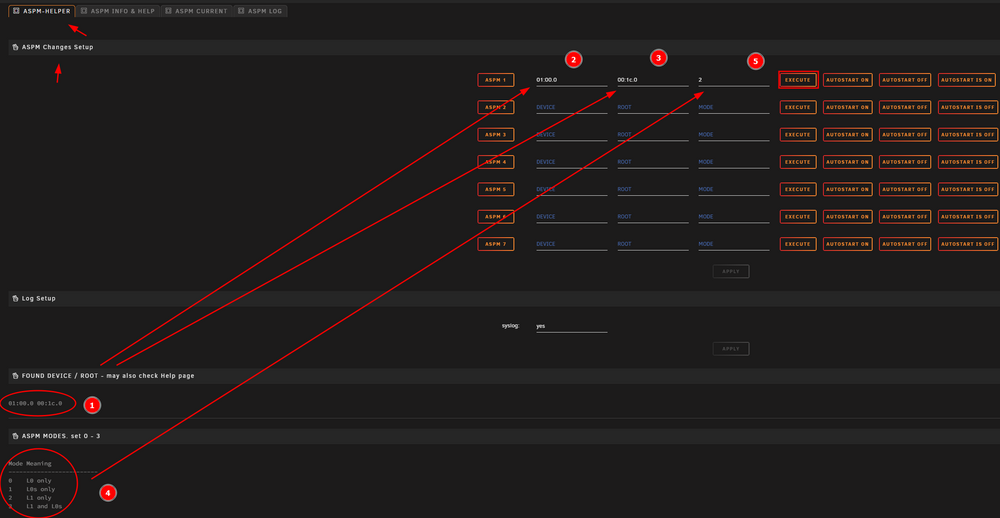Focus the DEVICE field in ASPM 6 row
This screenshot has height=518, width=1000.
click(x=571, y=218)
